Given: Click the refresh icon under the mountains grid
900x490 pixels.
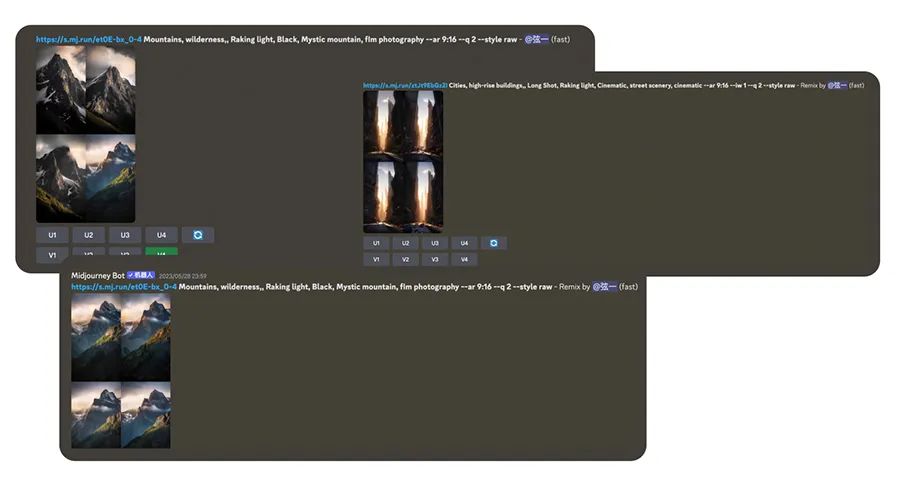Looking at the screenshot, I should (198, 235).
